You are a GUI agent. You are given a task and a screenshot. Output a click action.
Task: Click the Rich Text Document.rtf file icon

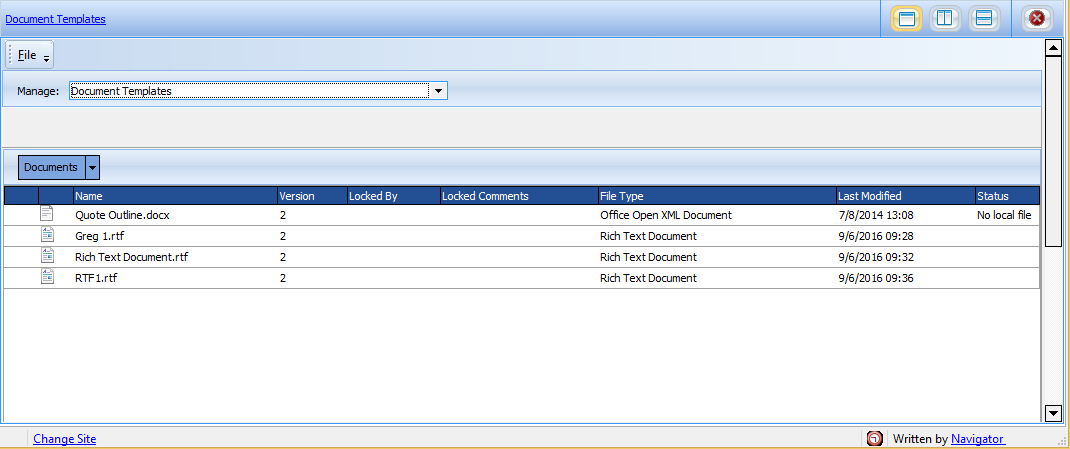(47, 256)
